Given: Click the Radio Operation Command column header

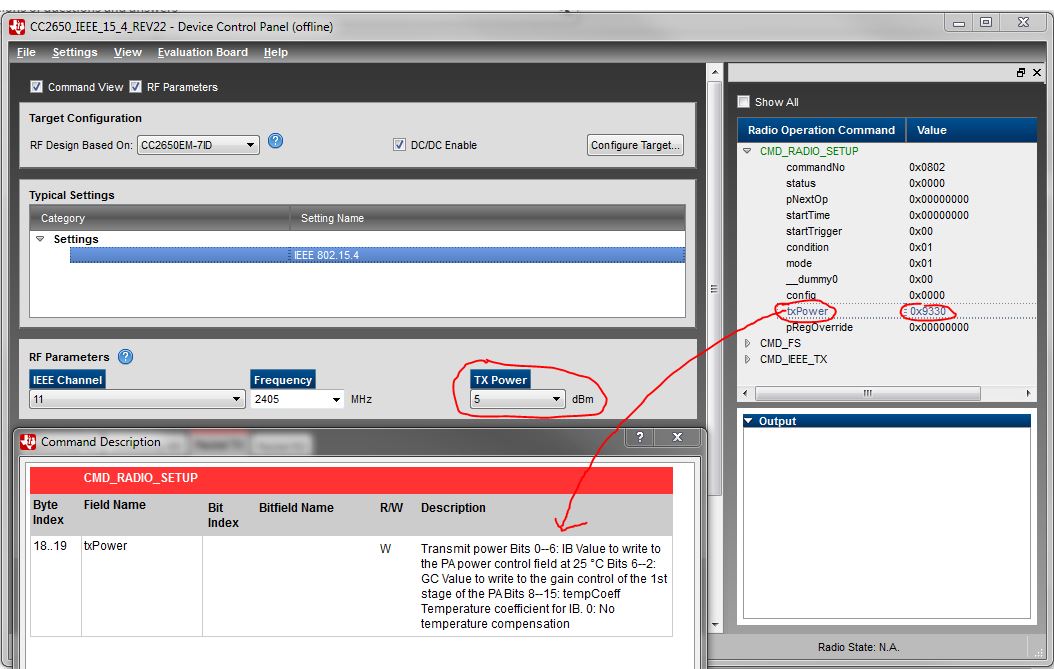Looking at the screenshot, I should (x=821, y=130).
